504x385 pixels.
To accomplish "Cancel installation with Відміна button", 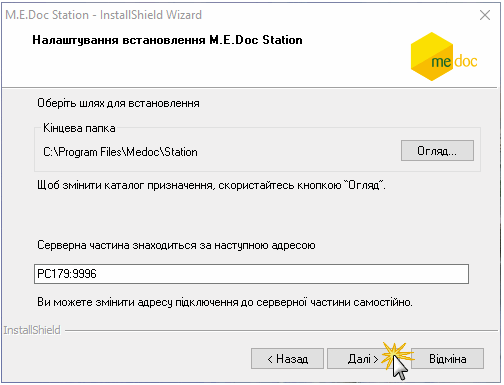I will pos(448,359).
